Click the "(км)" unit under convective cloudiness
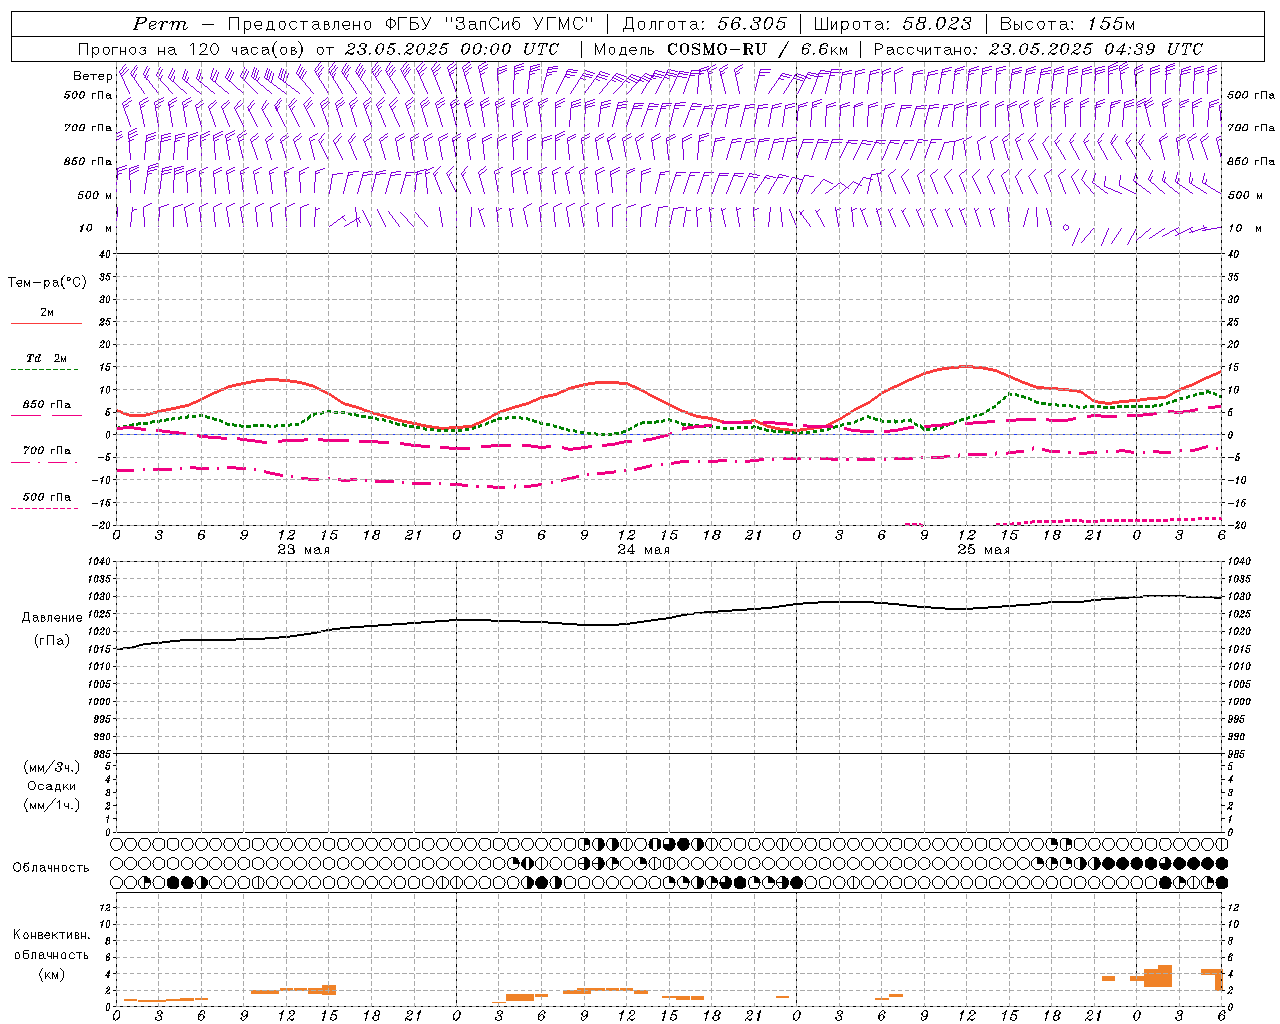The height and width of the screenshot is (1024, 1280). (x=52, y=974)
